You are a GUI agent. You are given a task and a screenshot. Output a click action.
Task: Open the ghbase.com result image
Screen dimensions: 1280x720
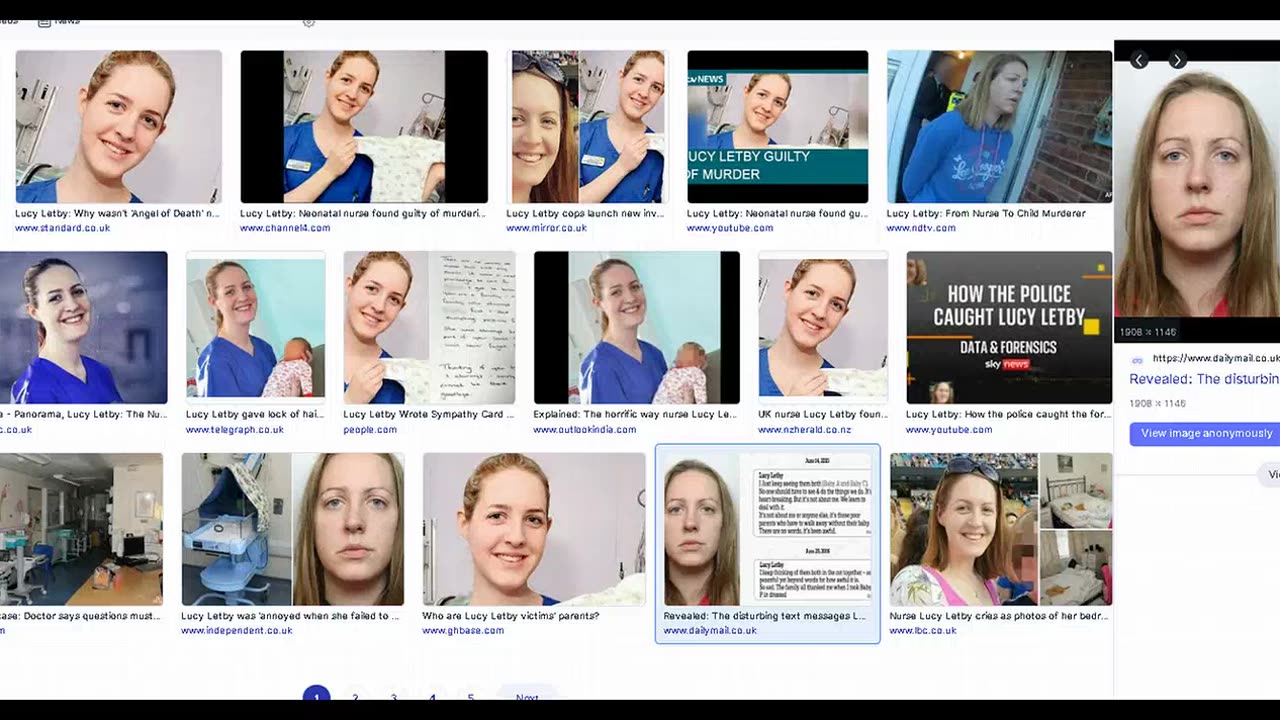click(534, 529)
